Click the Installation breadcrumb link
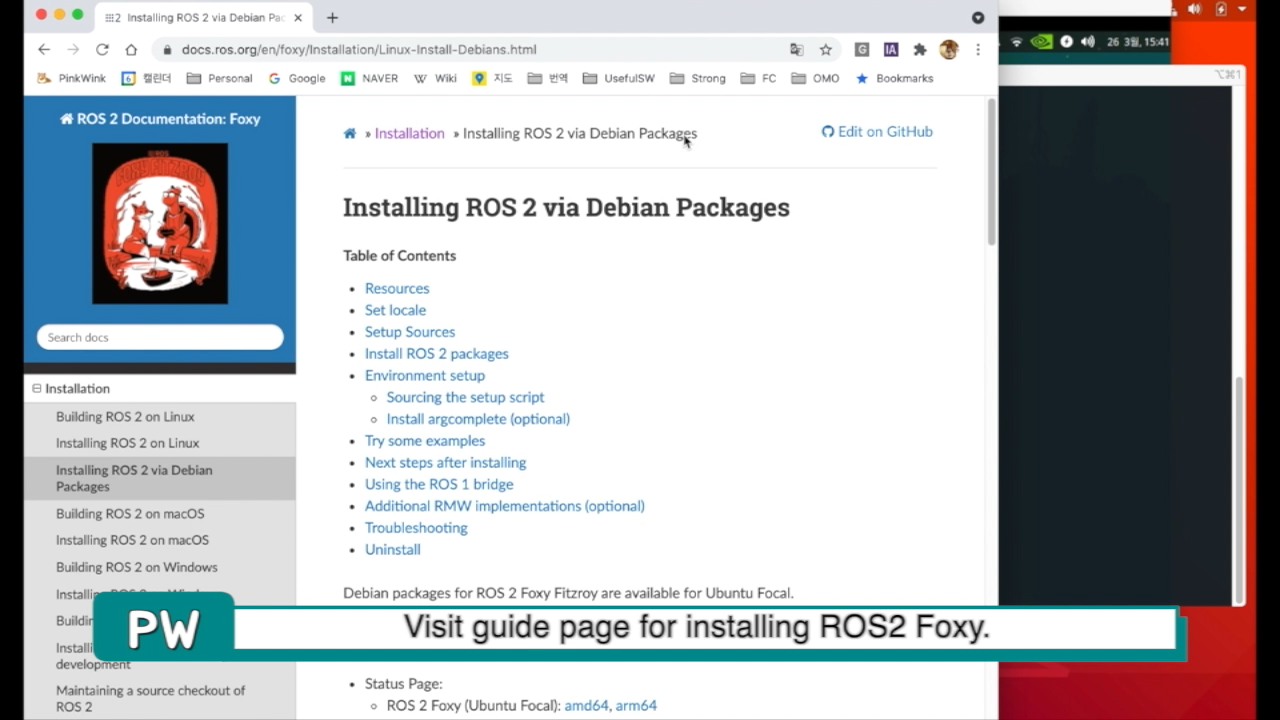The image size is (1280, 720). (x=409, y=133)
